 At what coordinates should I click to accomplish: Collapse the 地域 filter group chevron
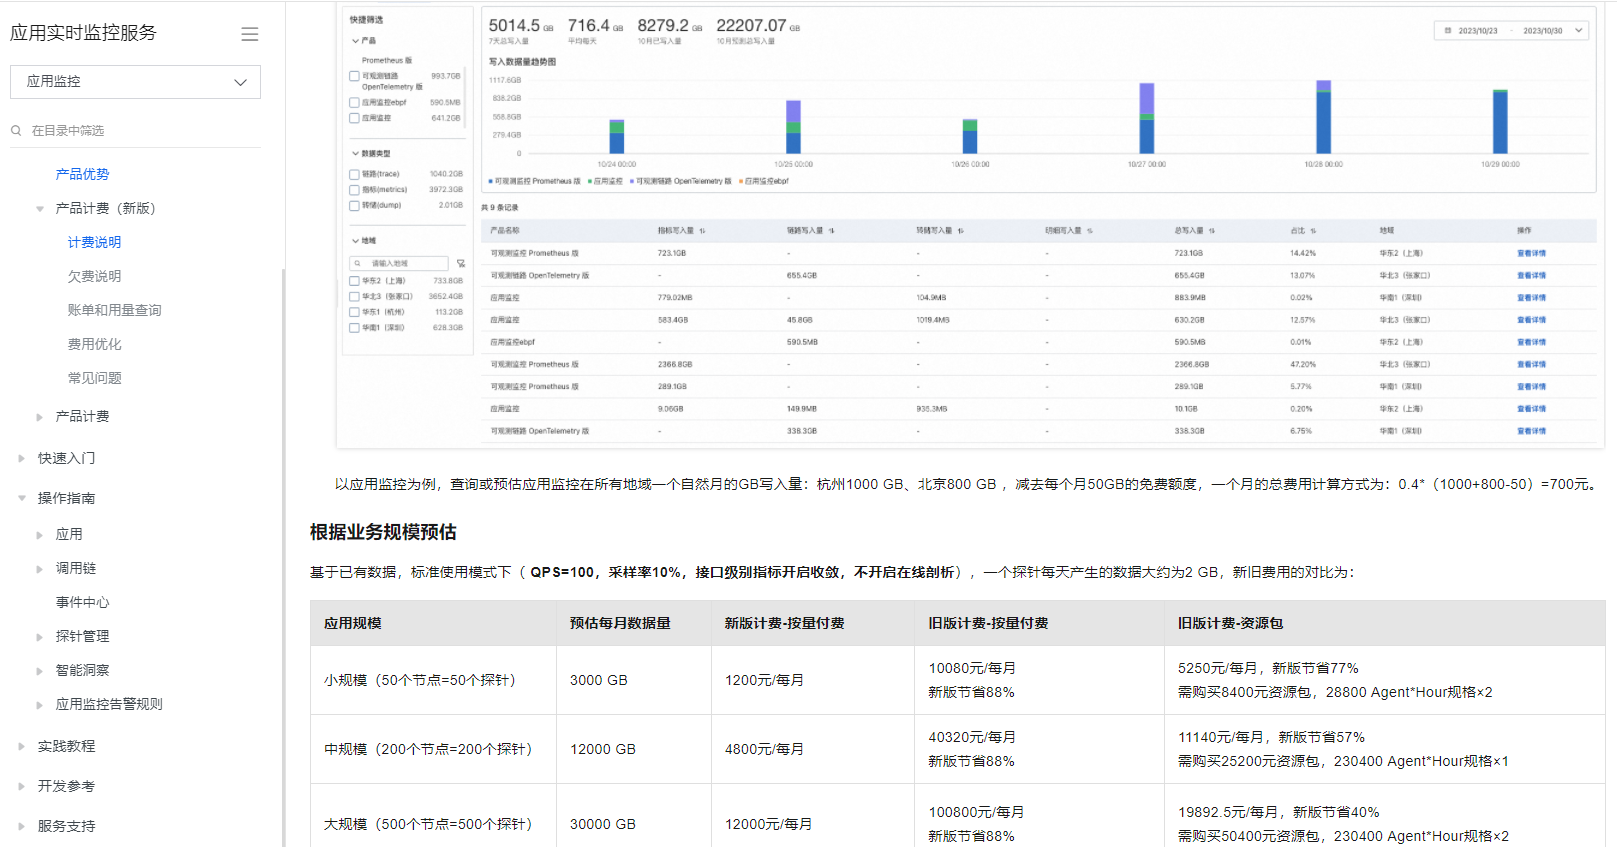pos(355,241)
